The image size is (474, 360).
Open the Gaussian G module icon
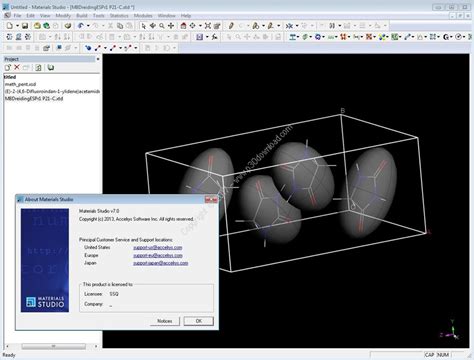[x=446, y=37]
